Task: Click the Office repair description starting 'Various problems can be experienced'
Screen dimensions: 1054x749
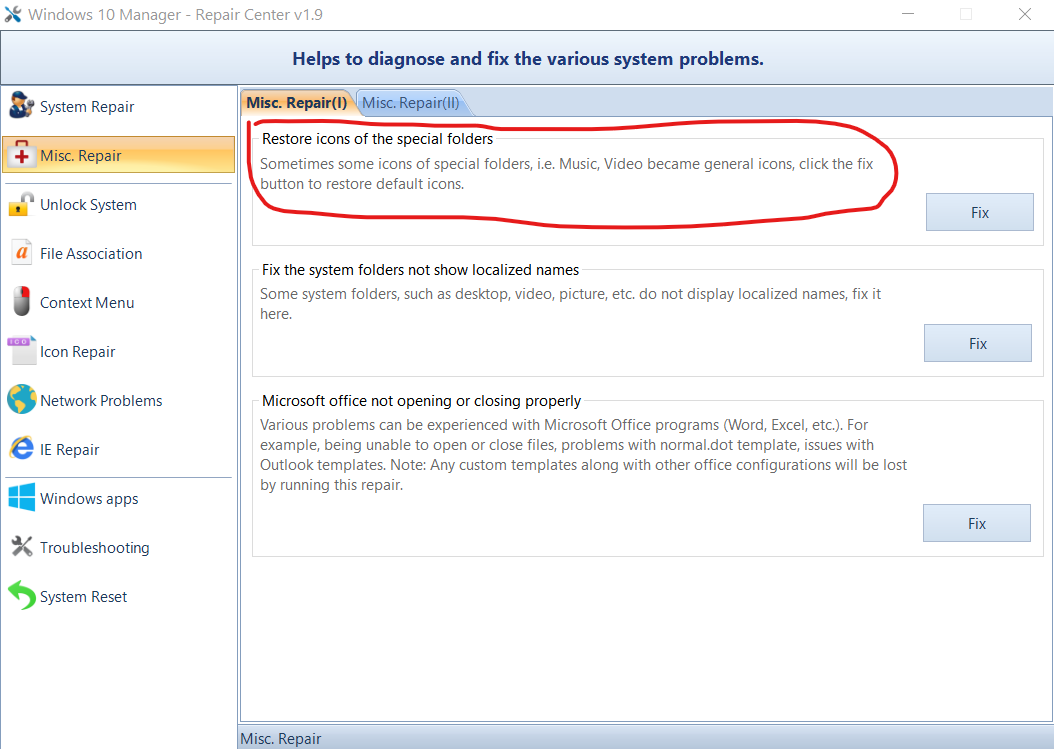Action: coord(583,455)
